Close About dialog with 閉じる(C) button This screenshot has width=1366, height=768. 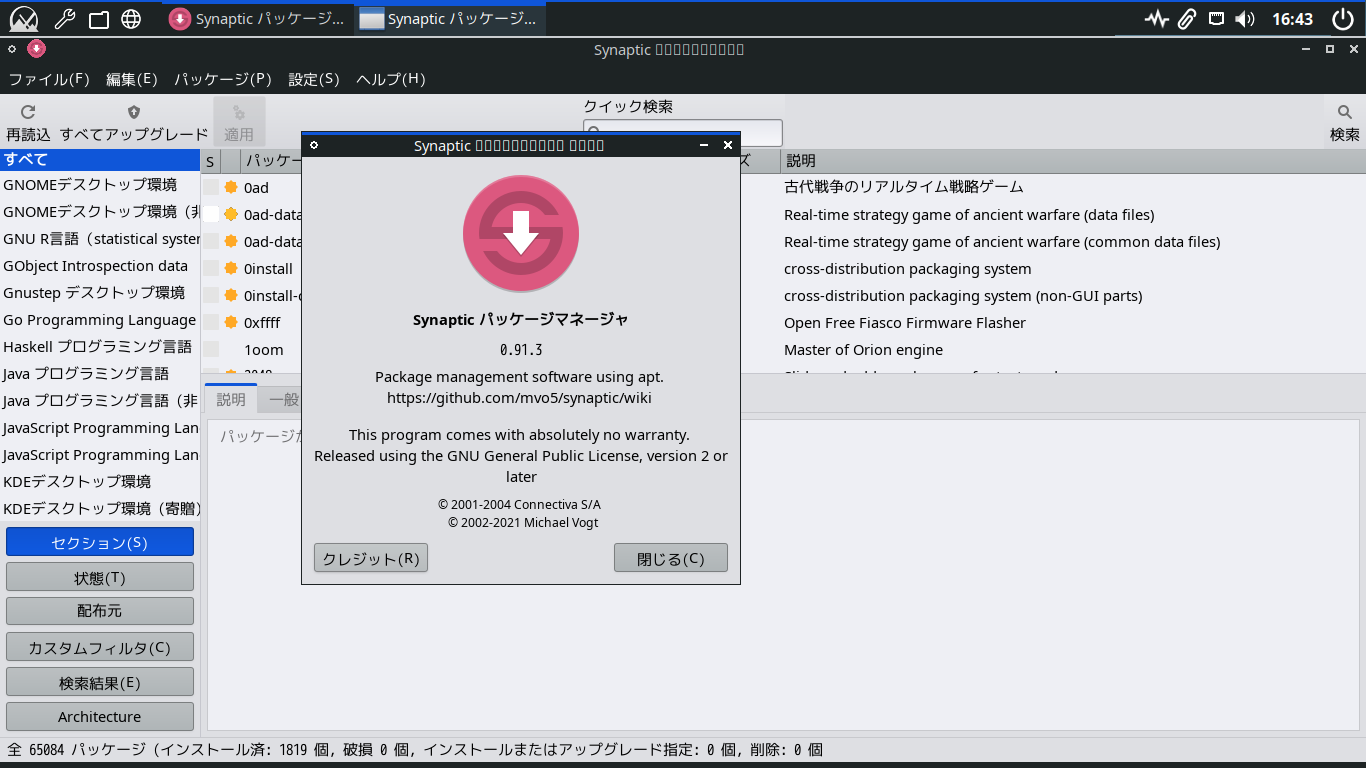click(x=671, y=558)
